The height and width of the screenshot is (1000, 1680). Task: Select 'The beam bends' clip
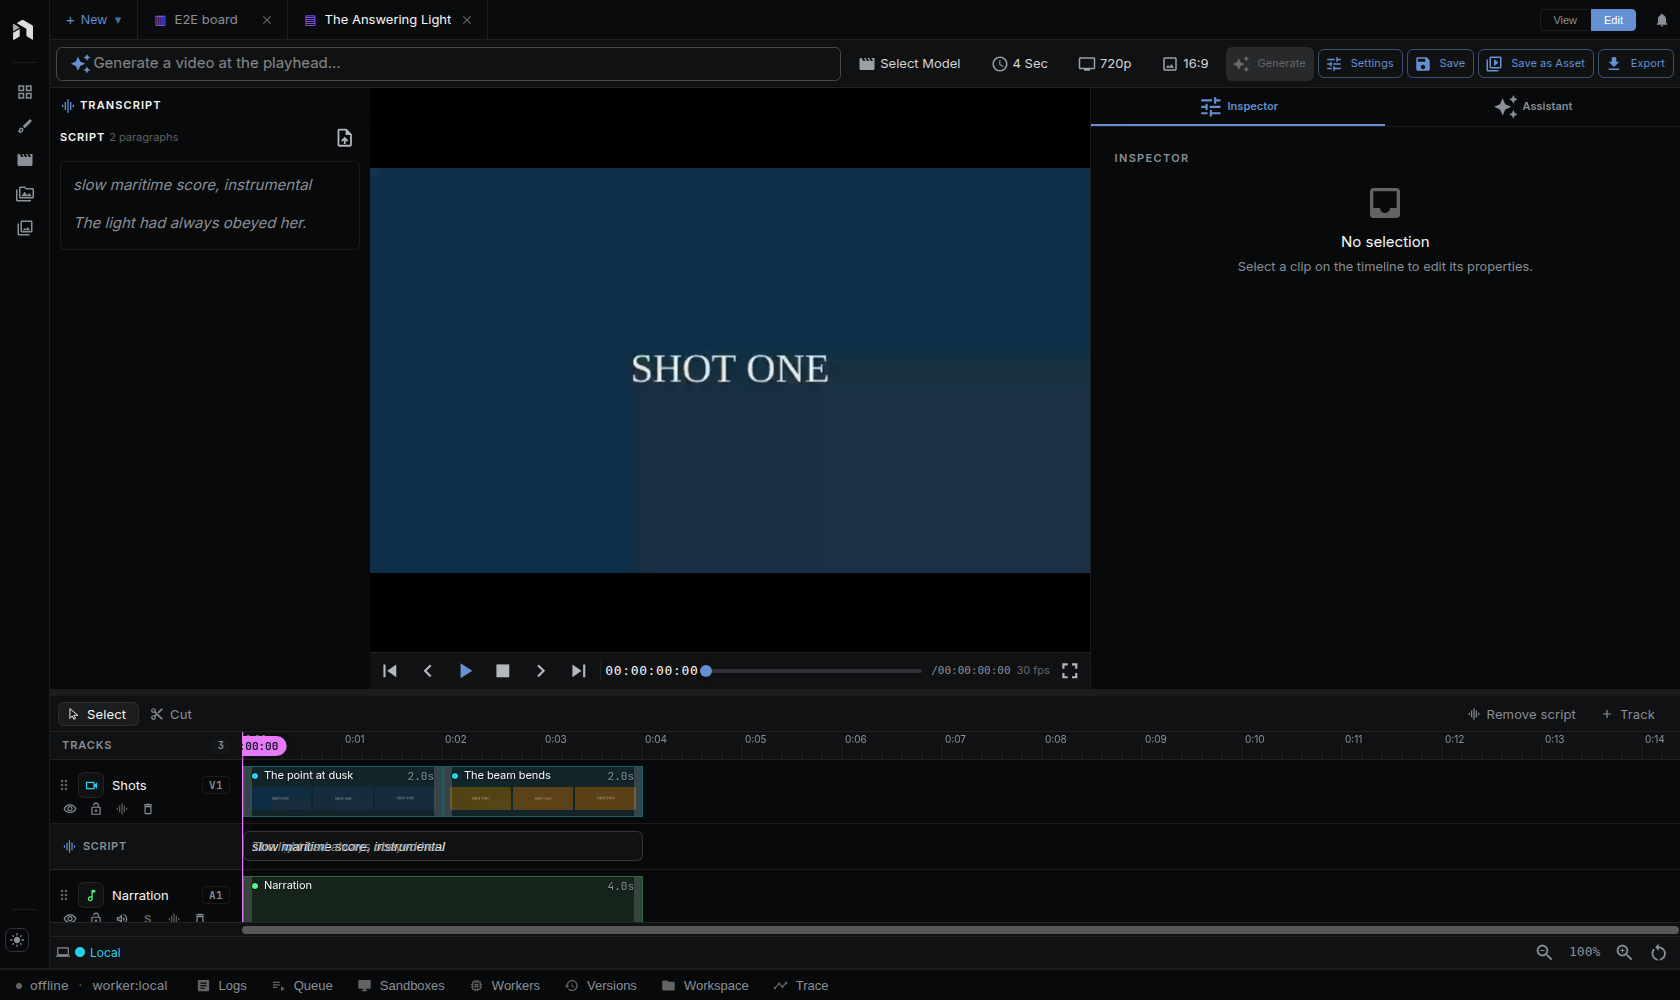[543, 791]
